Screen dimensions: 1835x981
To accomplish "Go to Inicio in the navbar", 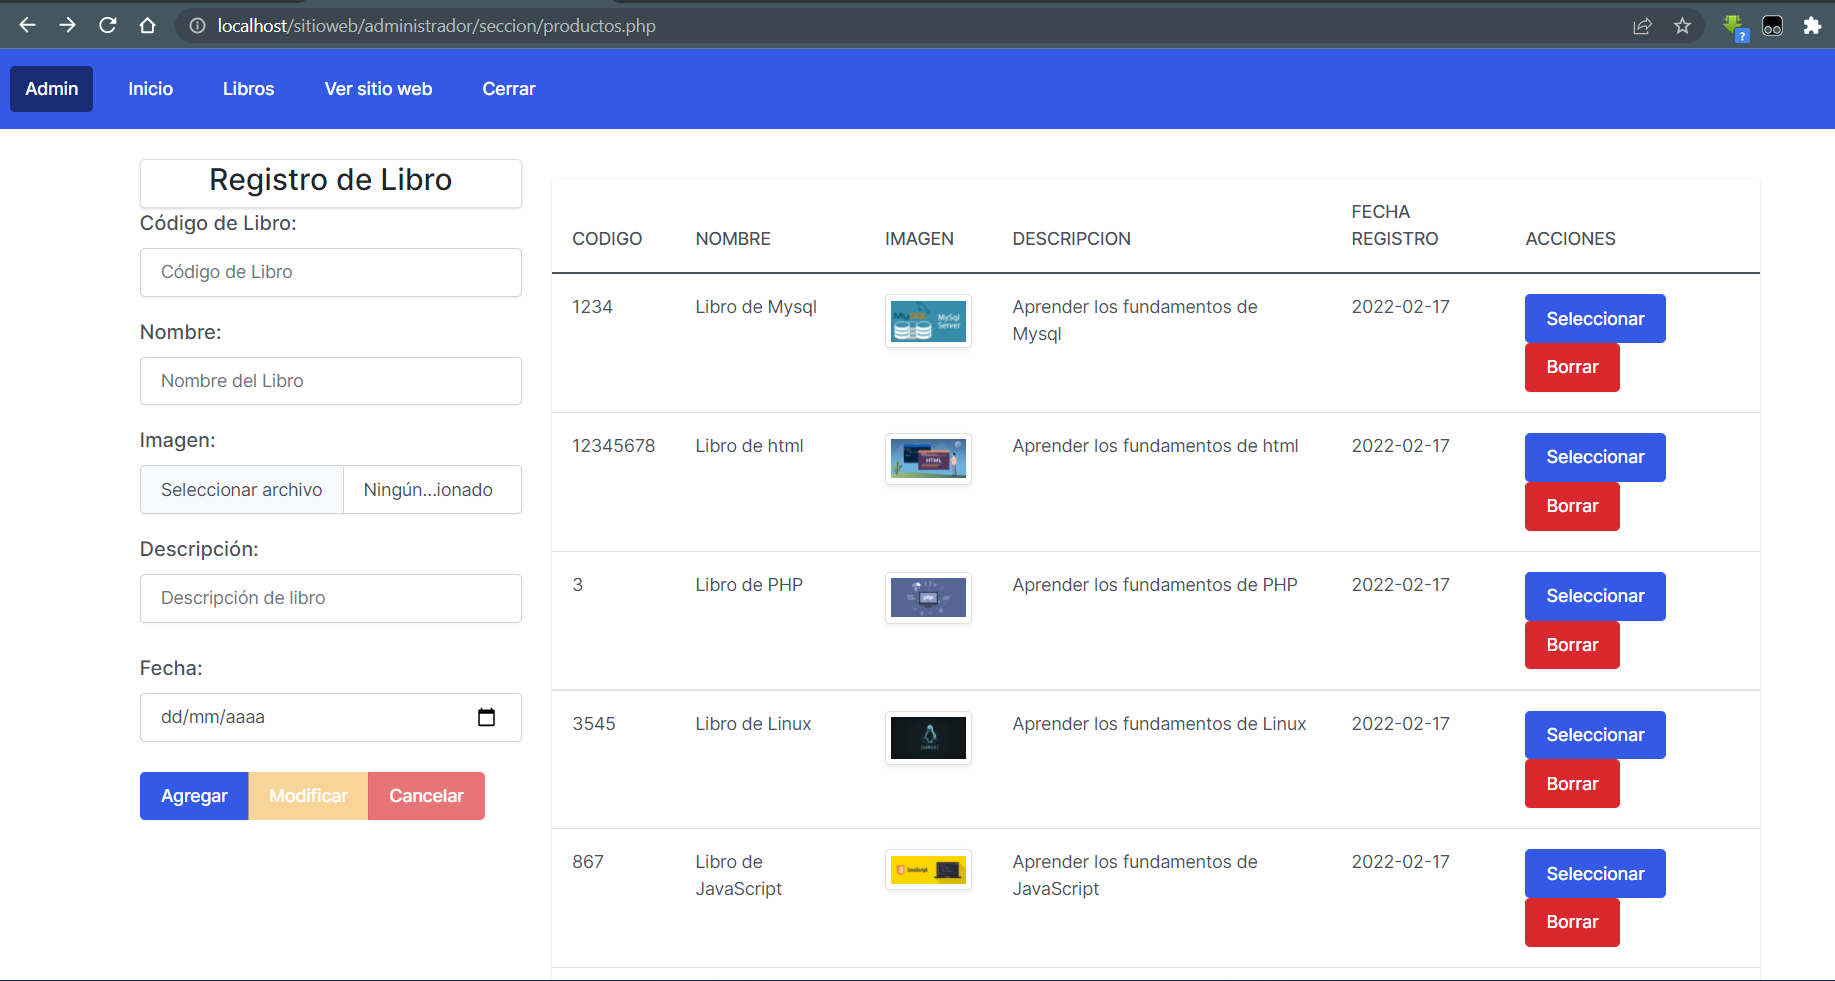I will [x=151, y=89].
